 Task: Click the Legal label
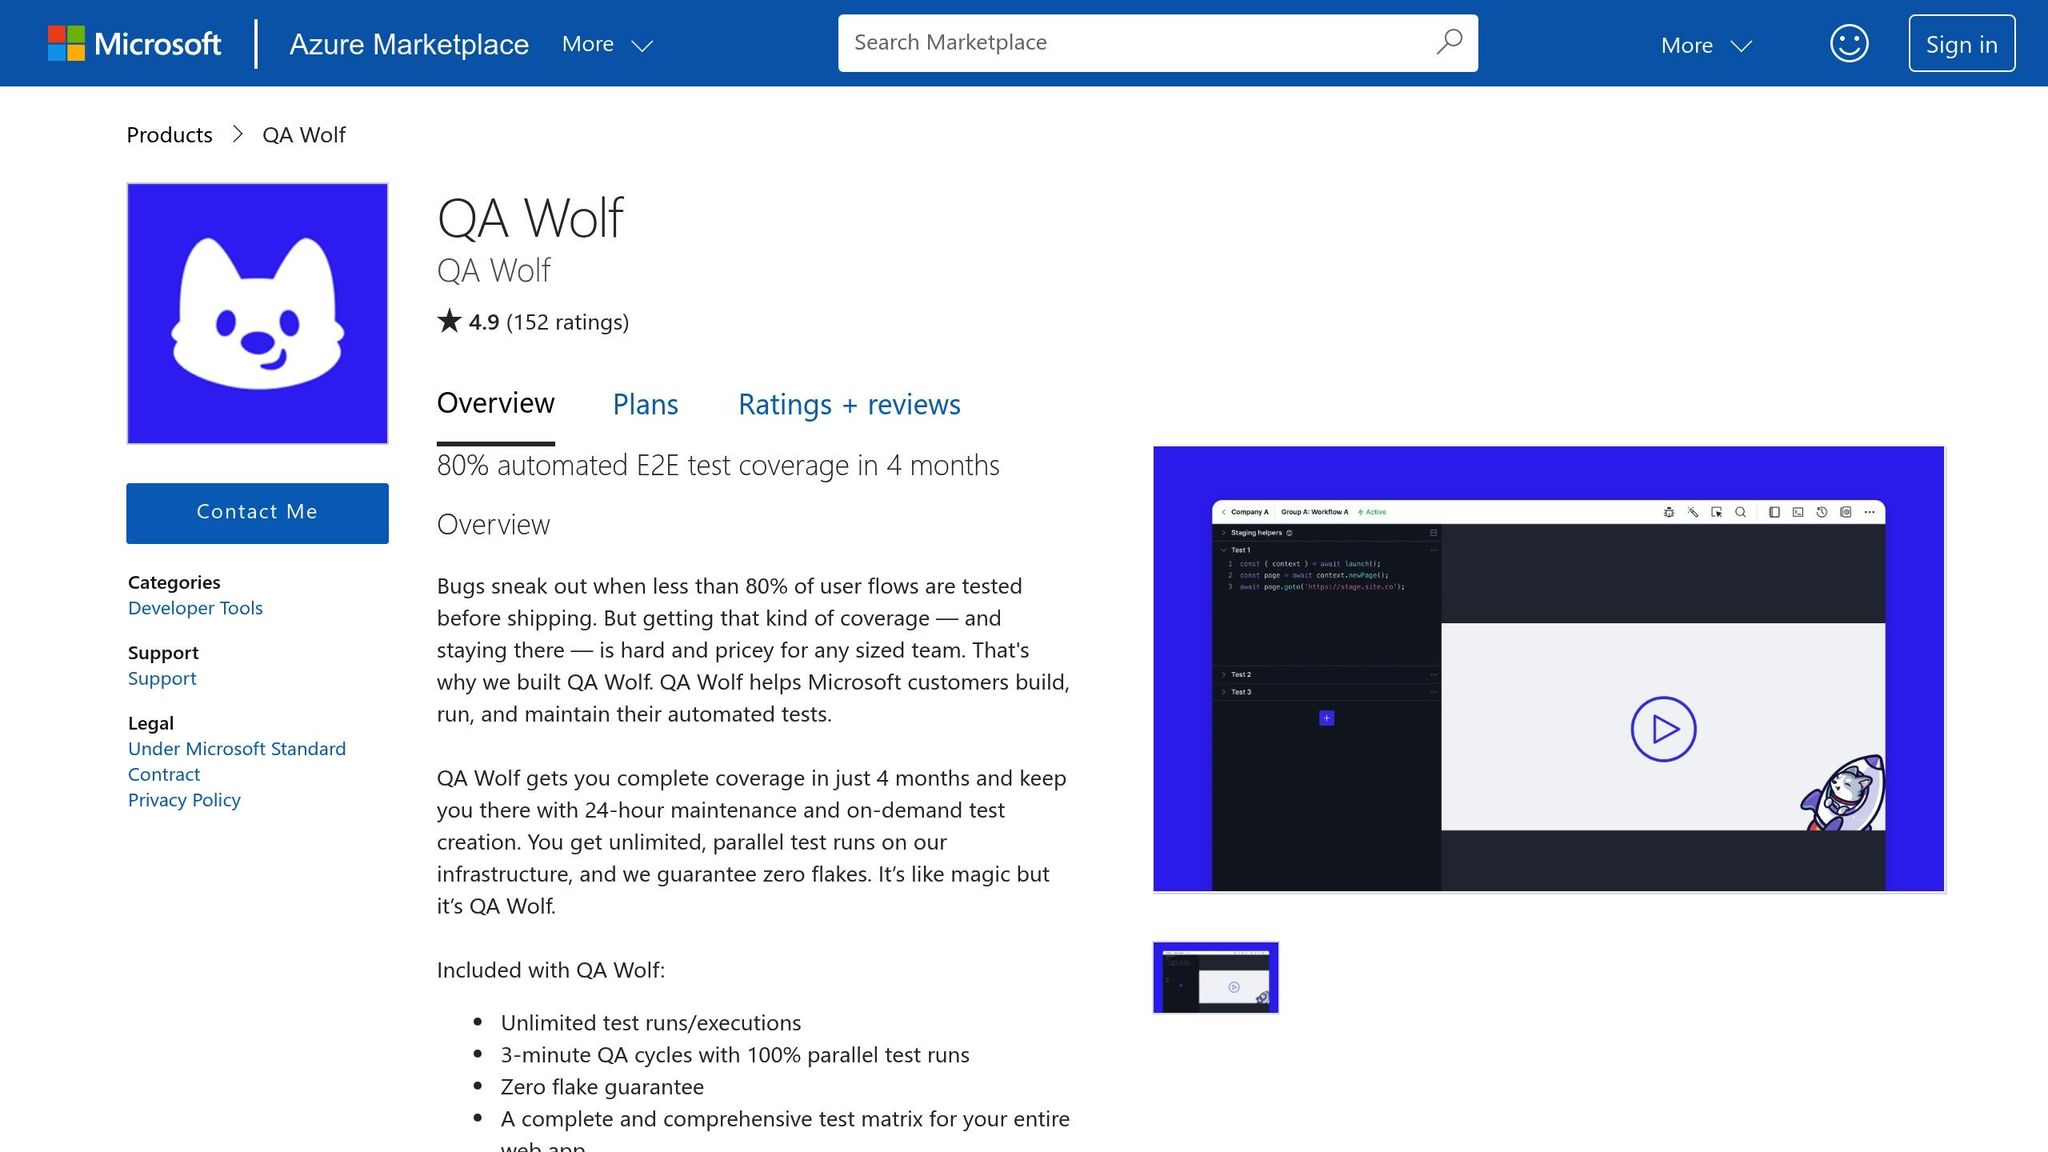[151, 723]
